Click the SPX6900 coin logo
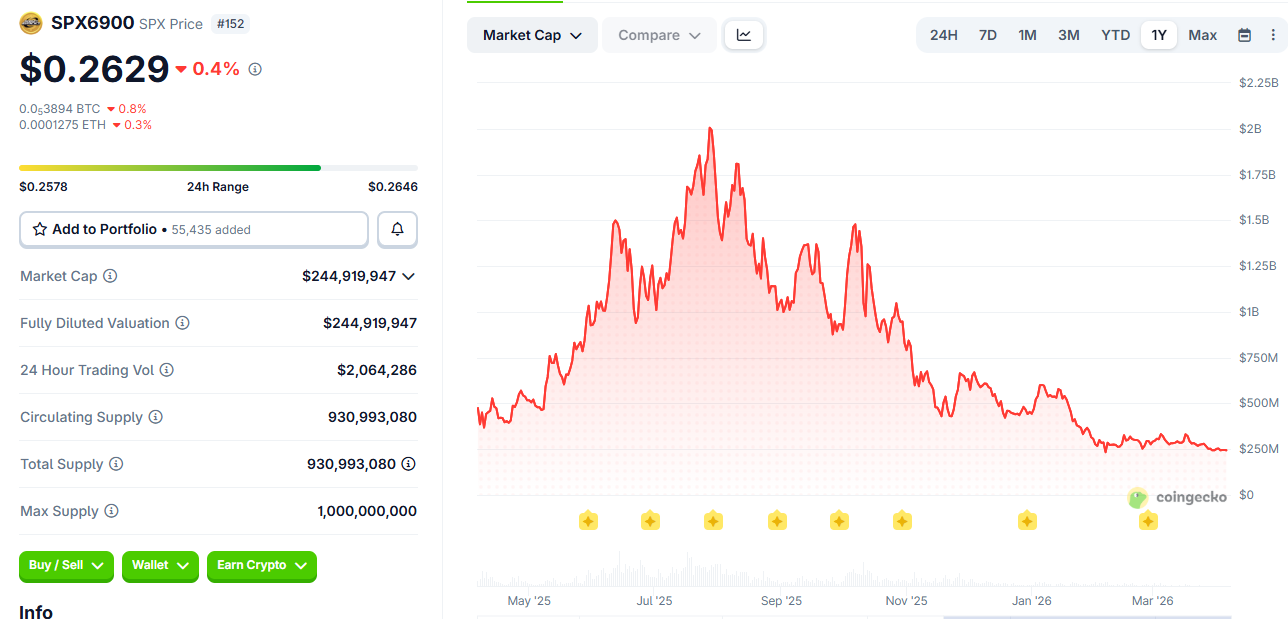The image size is (1288, 619). coord(30,21)
